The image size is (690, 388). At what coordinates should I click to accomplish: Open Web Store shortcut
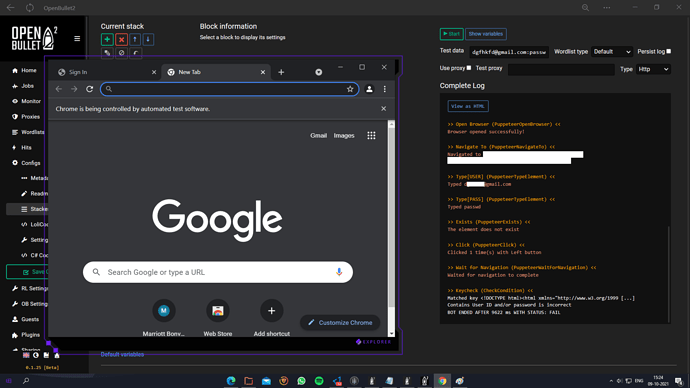(218, 317)
